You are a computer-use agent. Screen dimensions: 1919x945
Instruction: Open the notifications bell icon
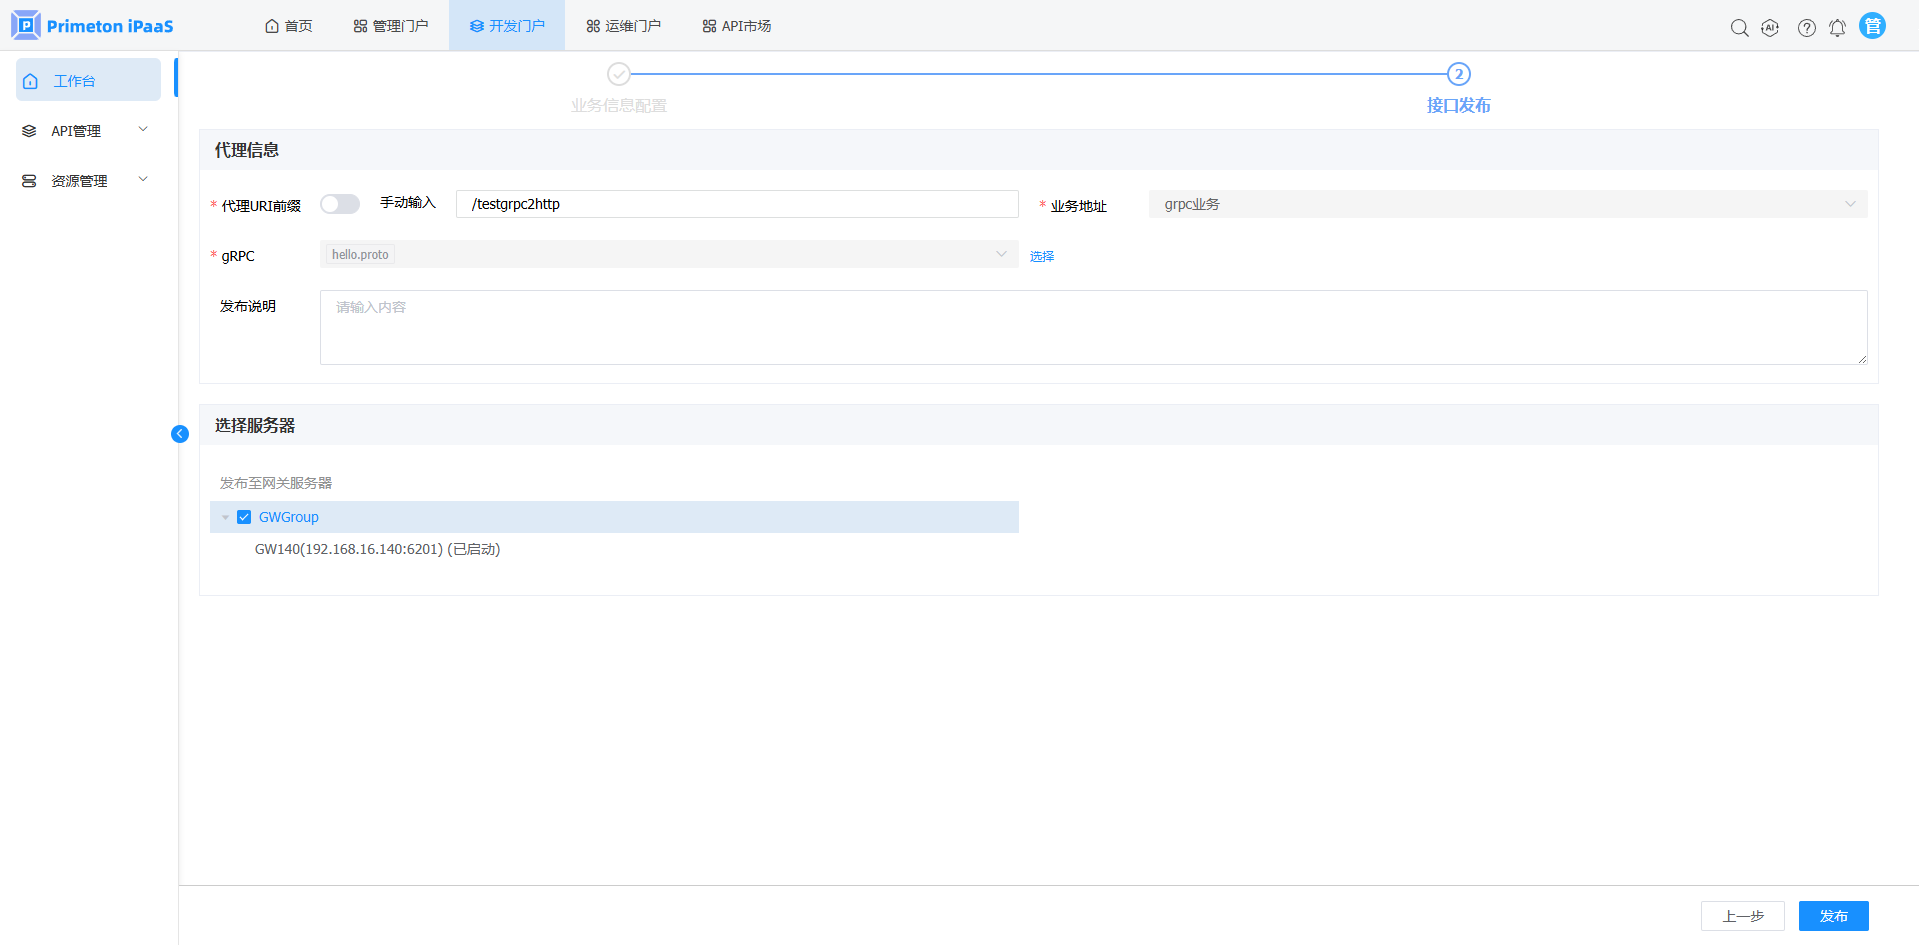point(1837,28)
